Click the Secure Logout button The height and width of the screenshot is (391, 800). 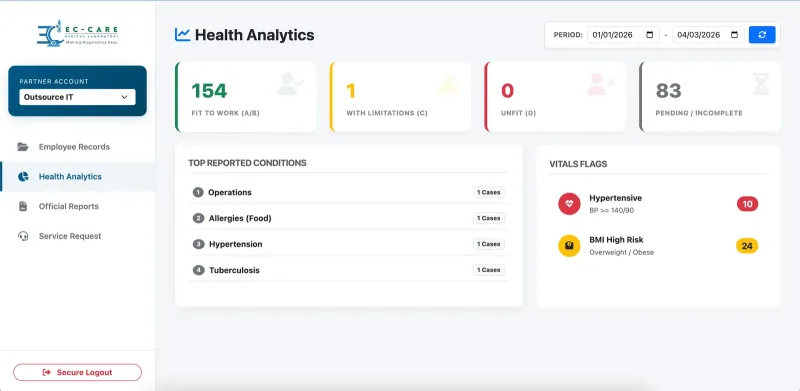pyautogui.click(x=78, y=372)
